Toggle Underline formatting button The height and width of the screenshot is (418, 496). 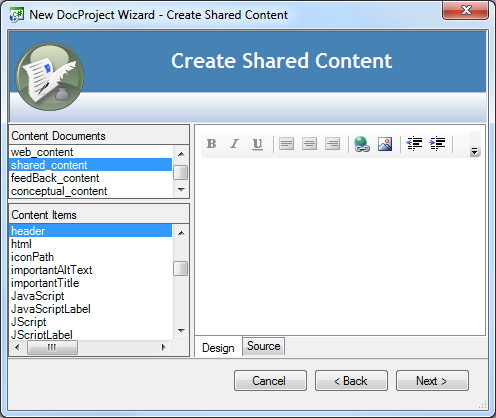coord(257,144)
